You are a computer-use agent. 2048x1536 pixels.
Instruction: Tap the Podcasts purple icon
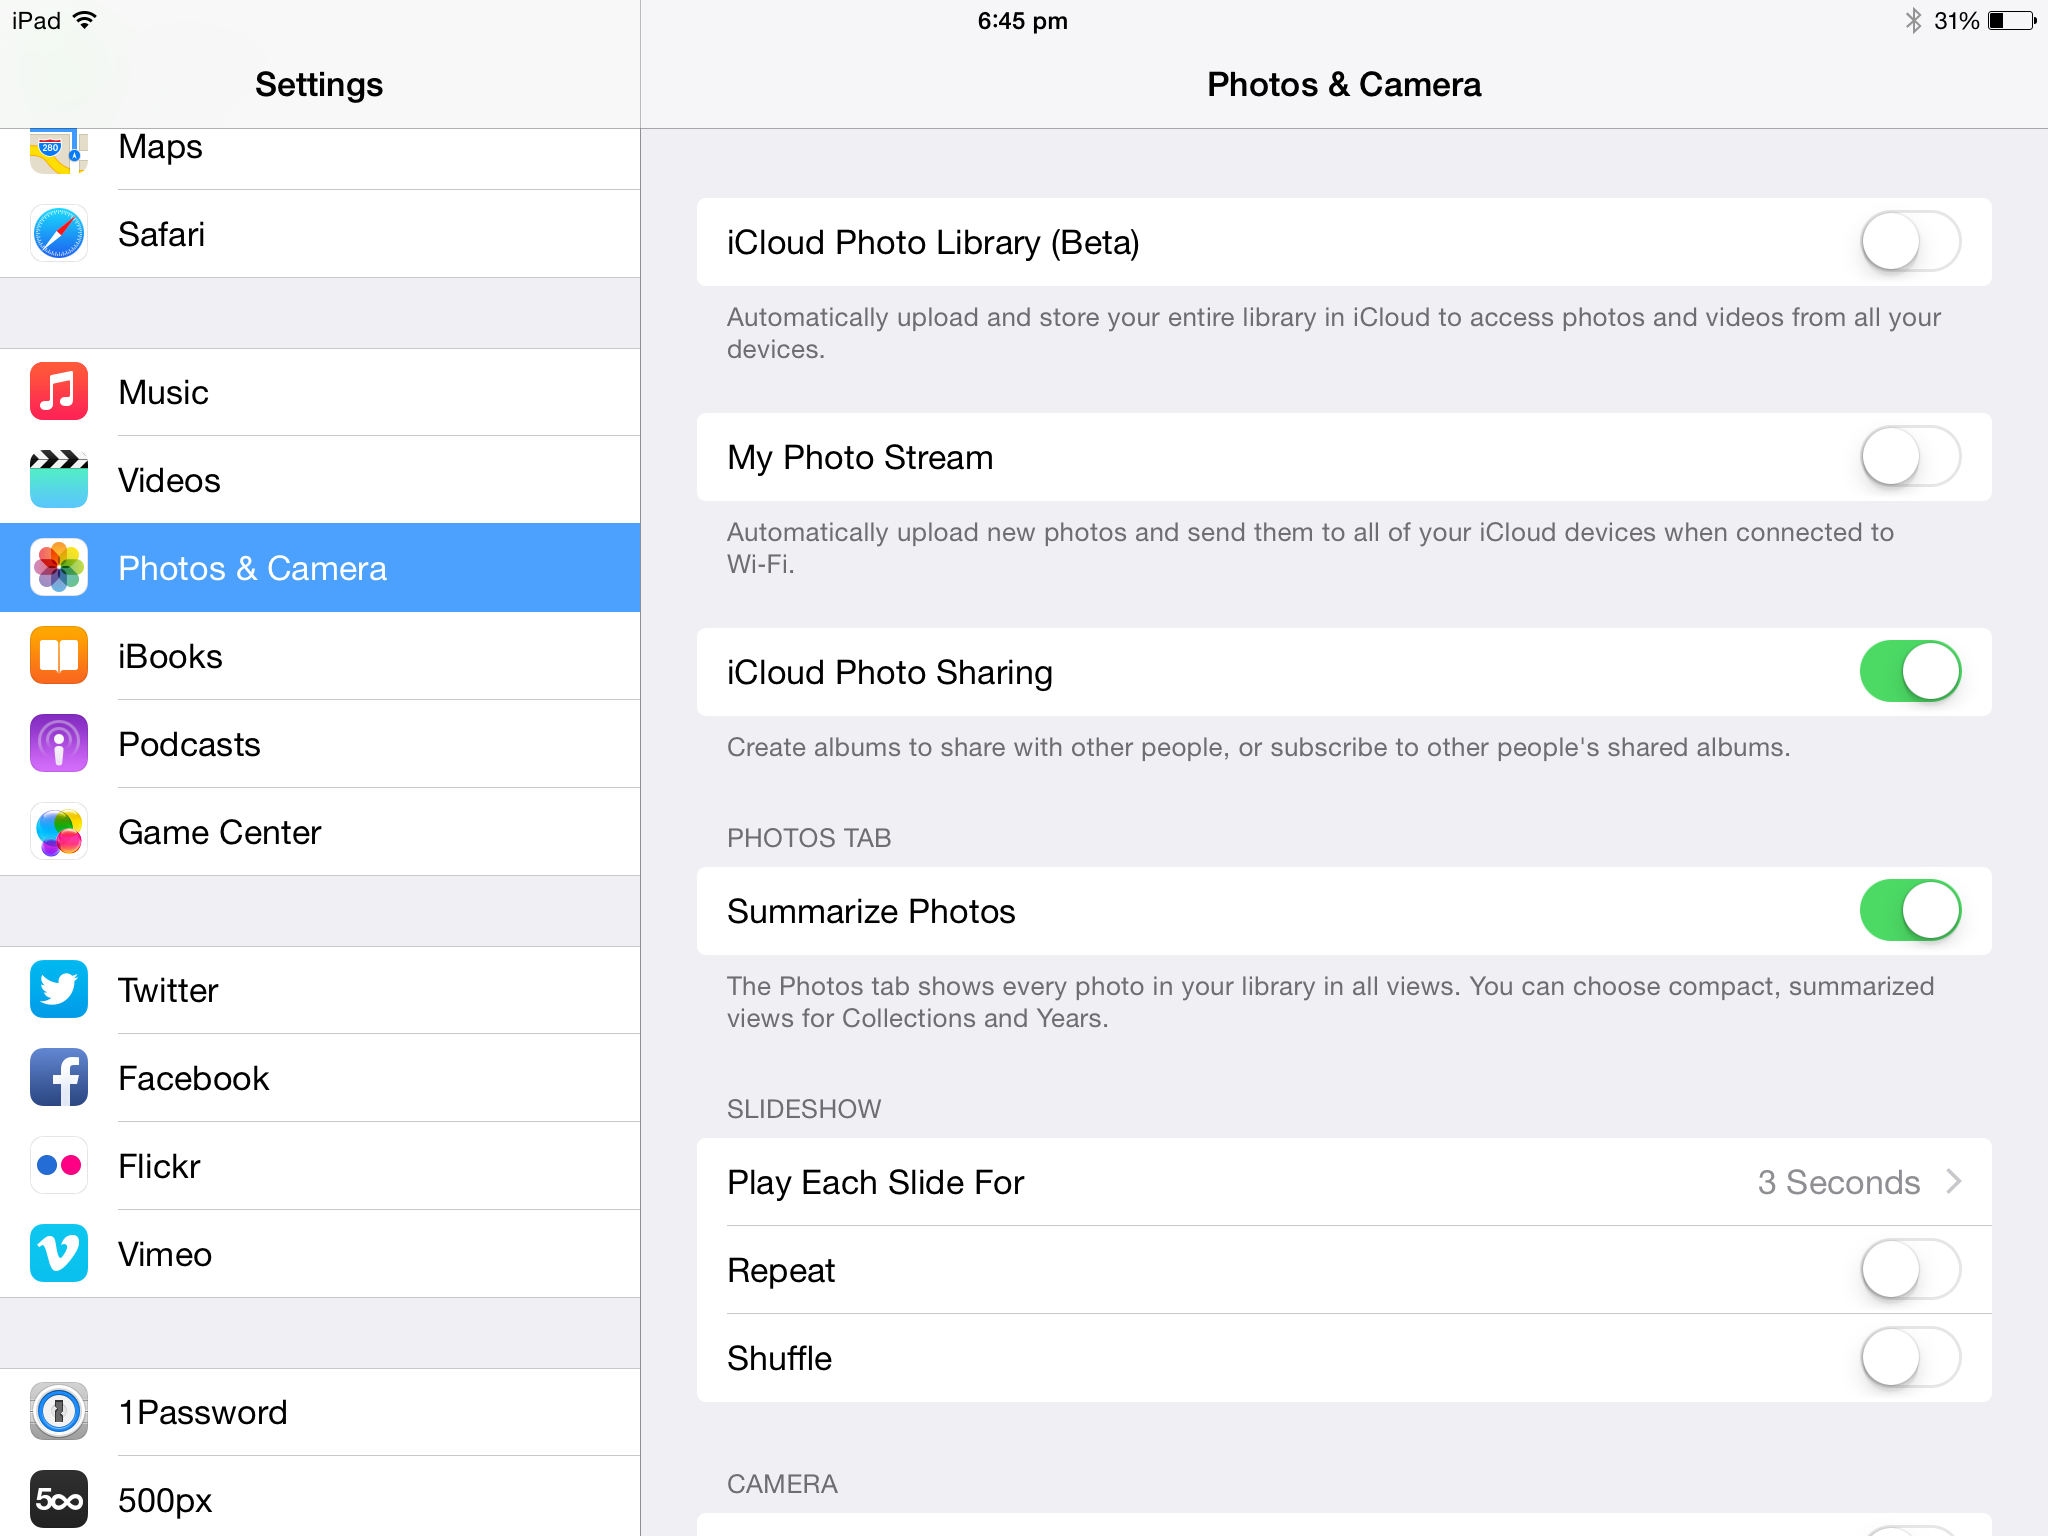click(x=59, y=744)
